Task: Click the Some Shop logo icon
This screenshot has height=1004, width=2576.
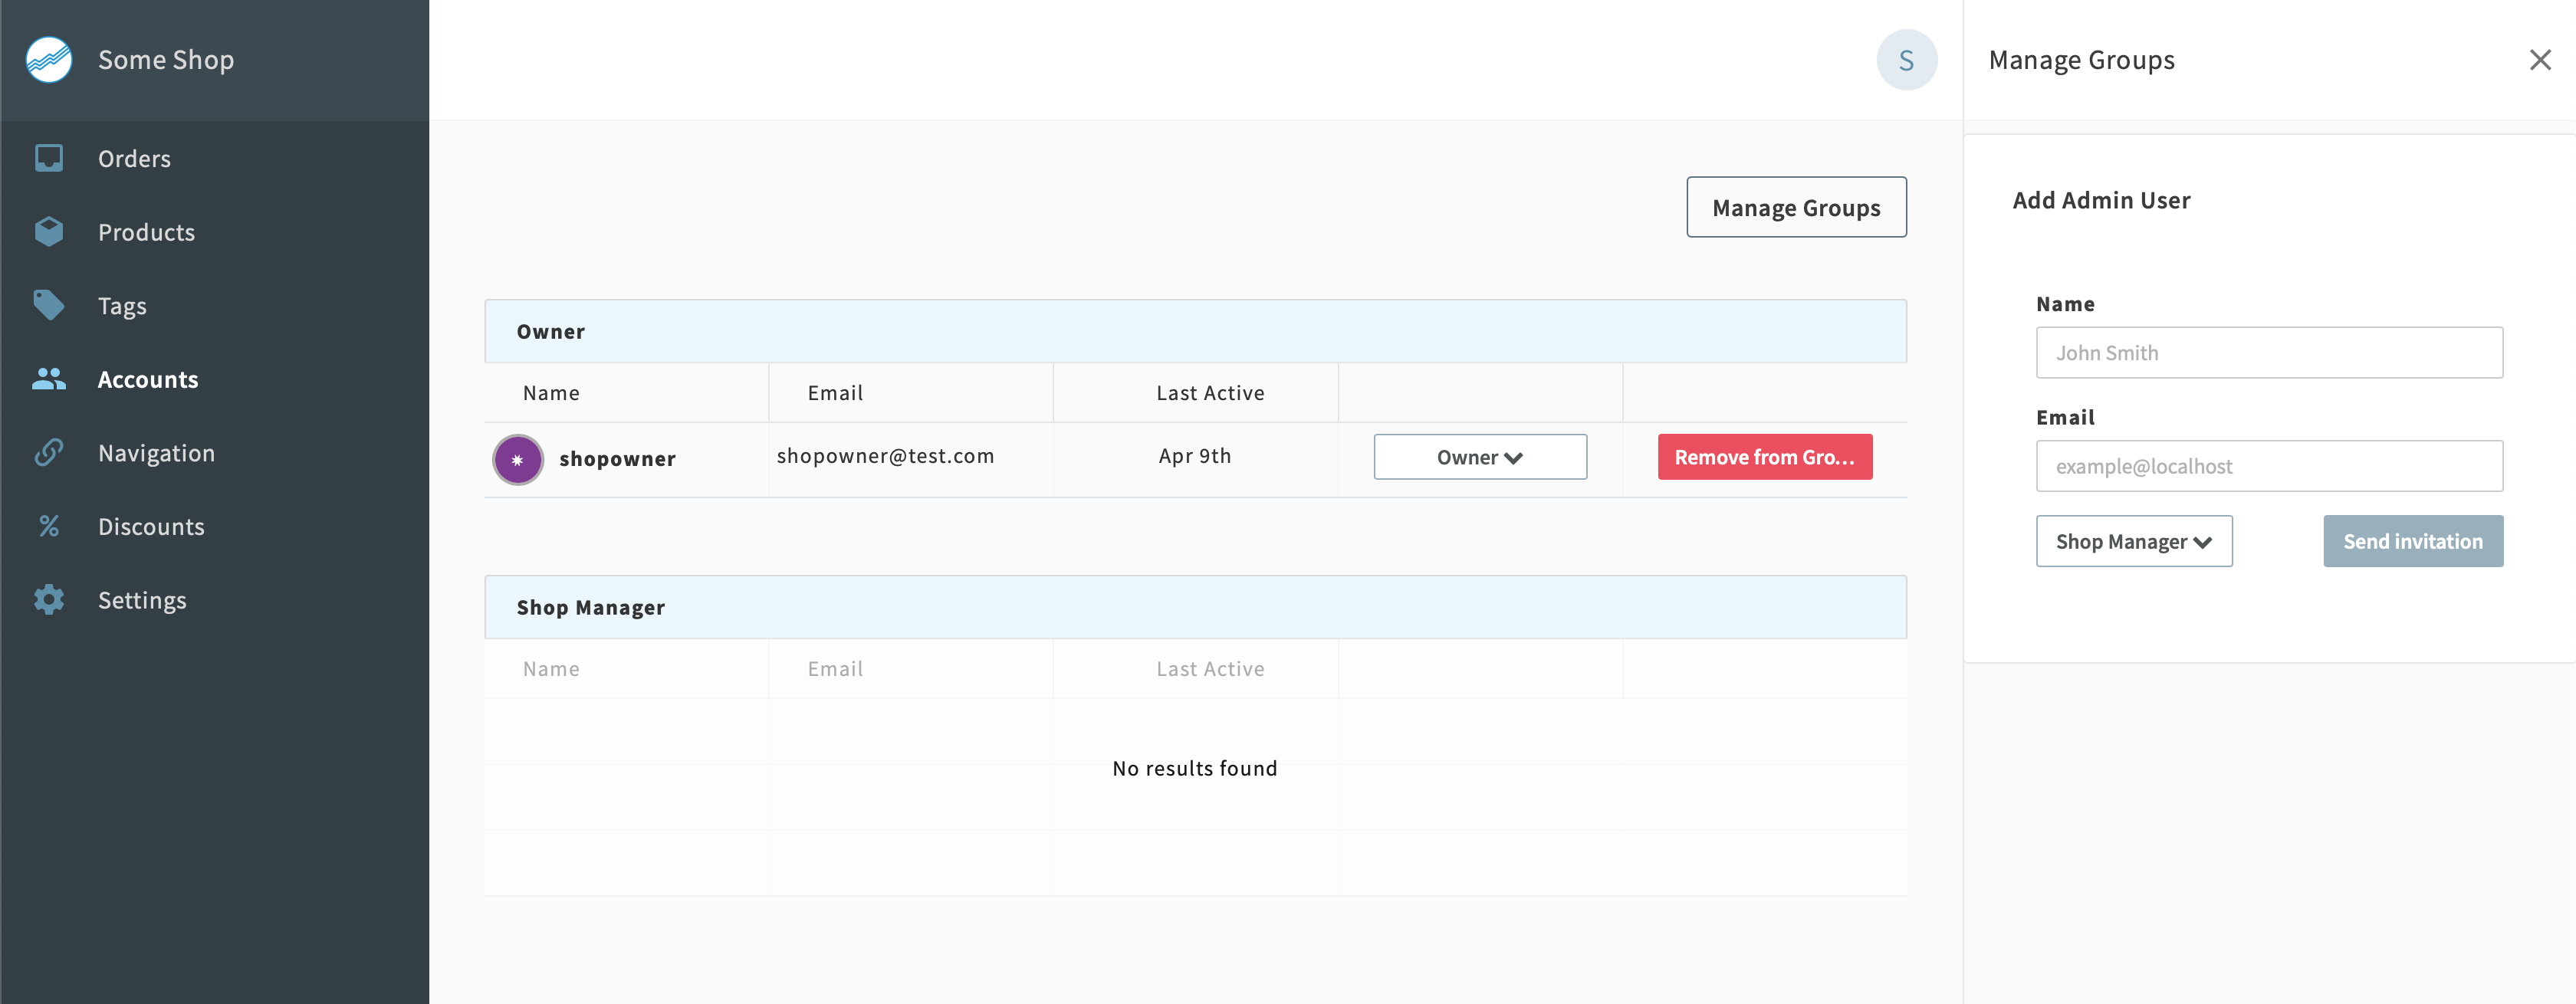Action: [49, 60]
